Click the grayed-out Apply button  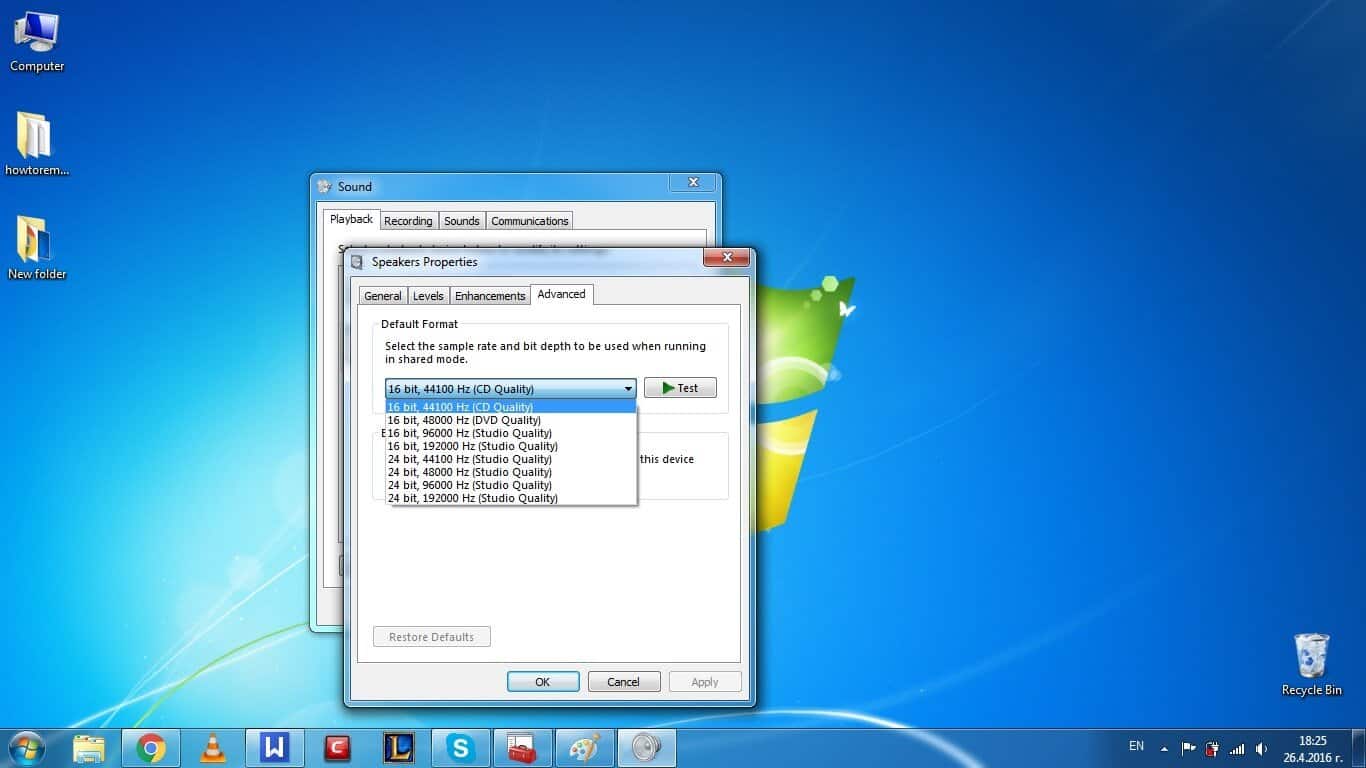click(705, 682)
